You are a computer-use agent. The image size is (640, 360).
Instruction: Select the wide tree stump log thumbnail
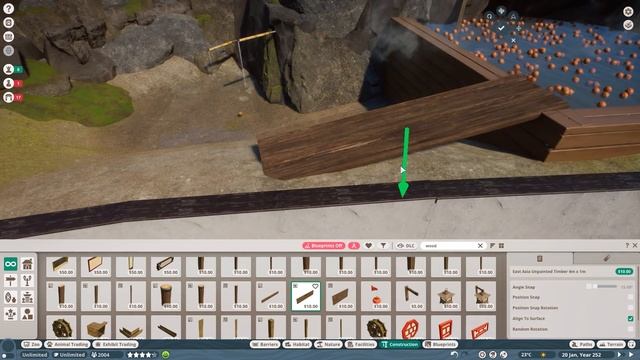click(166, 296)
